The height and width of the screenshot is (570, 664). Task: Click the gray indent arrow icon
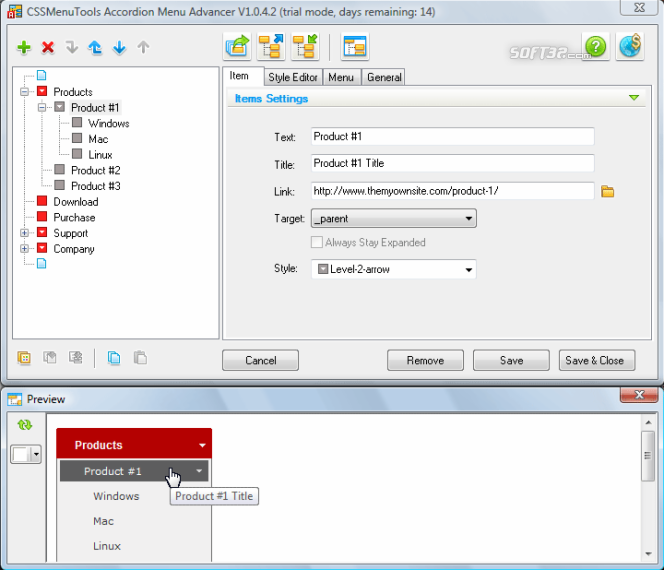coord(72,47)
